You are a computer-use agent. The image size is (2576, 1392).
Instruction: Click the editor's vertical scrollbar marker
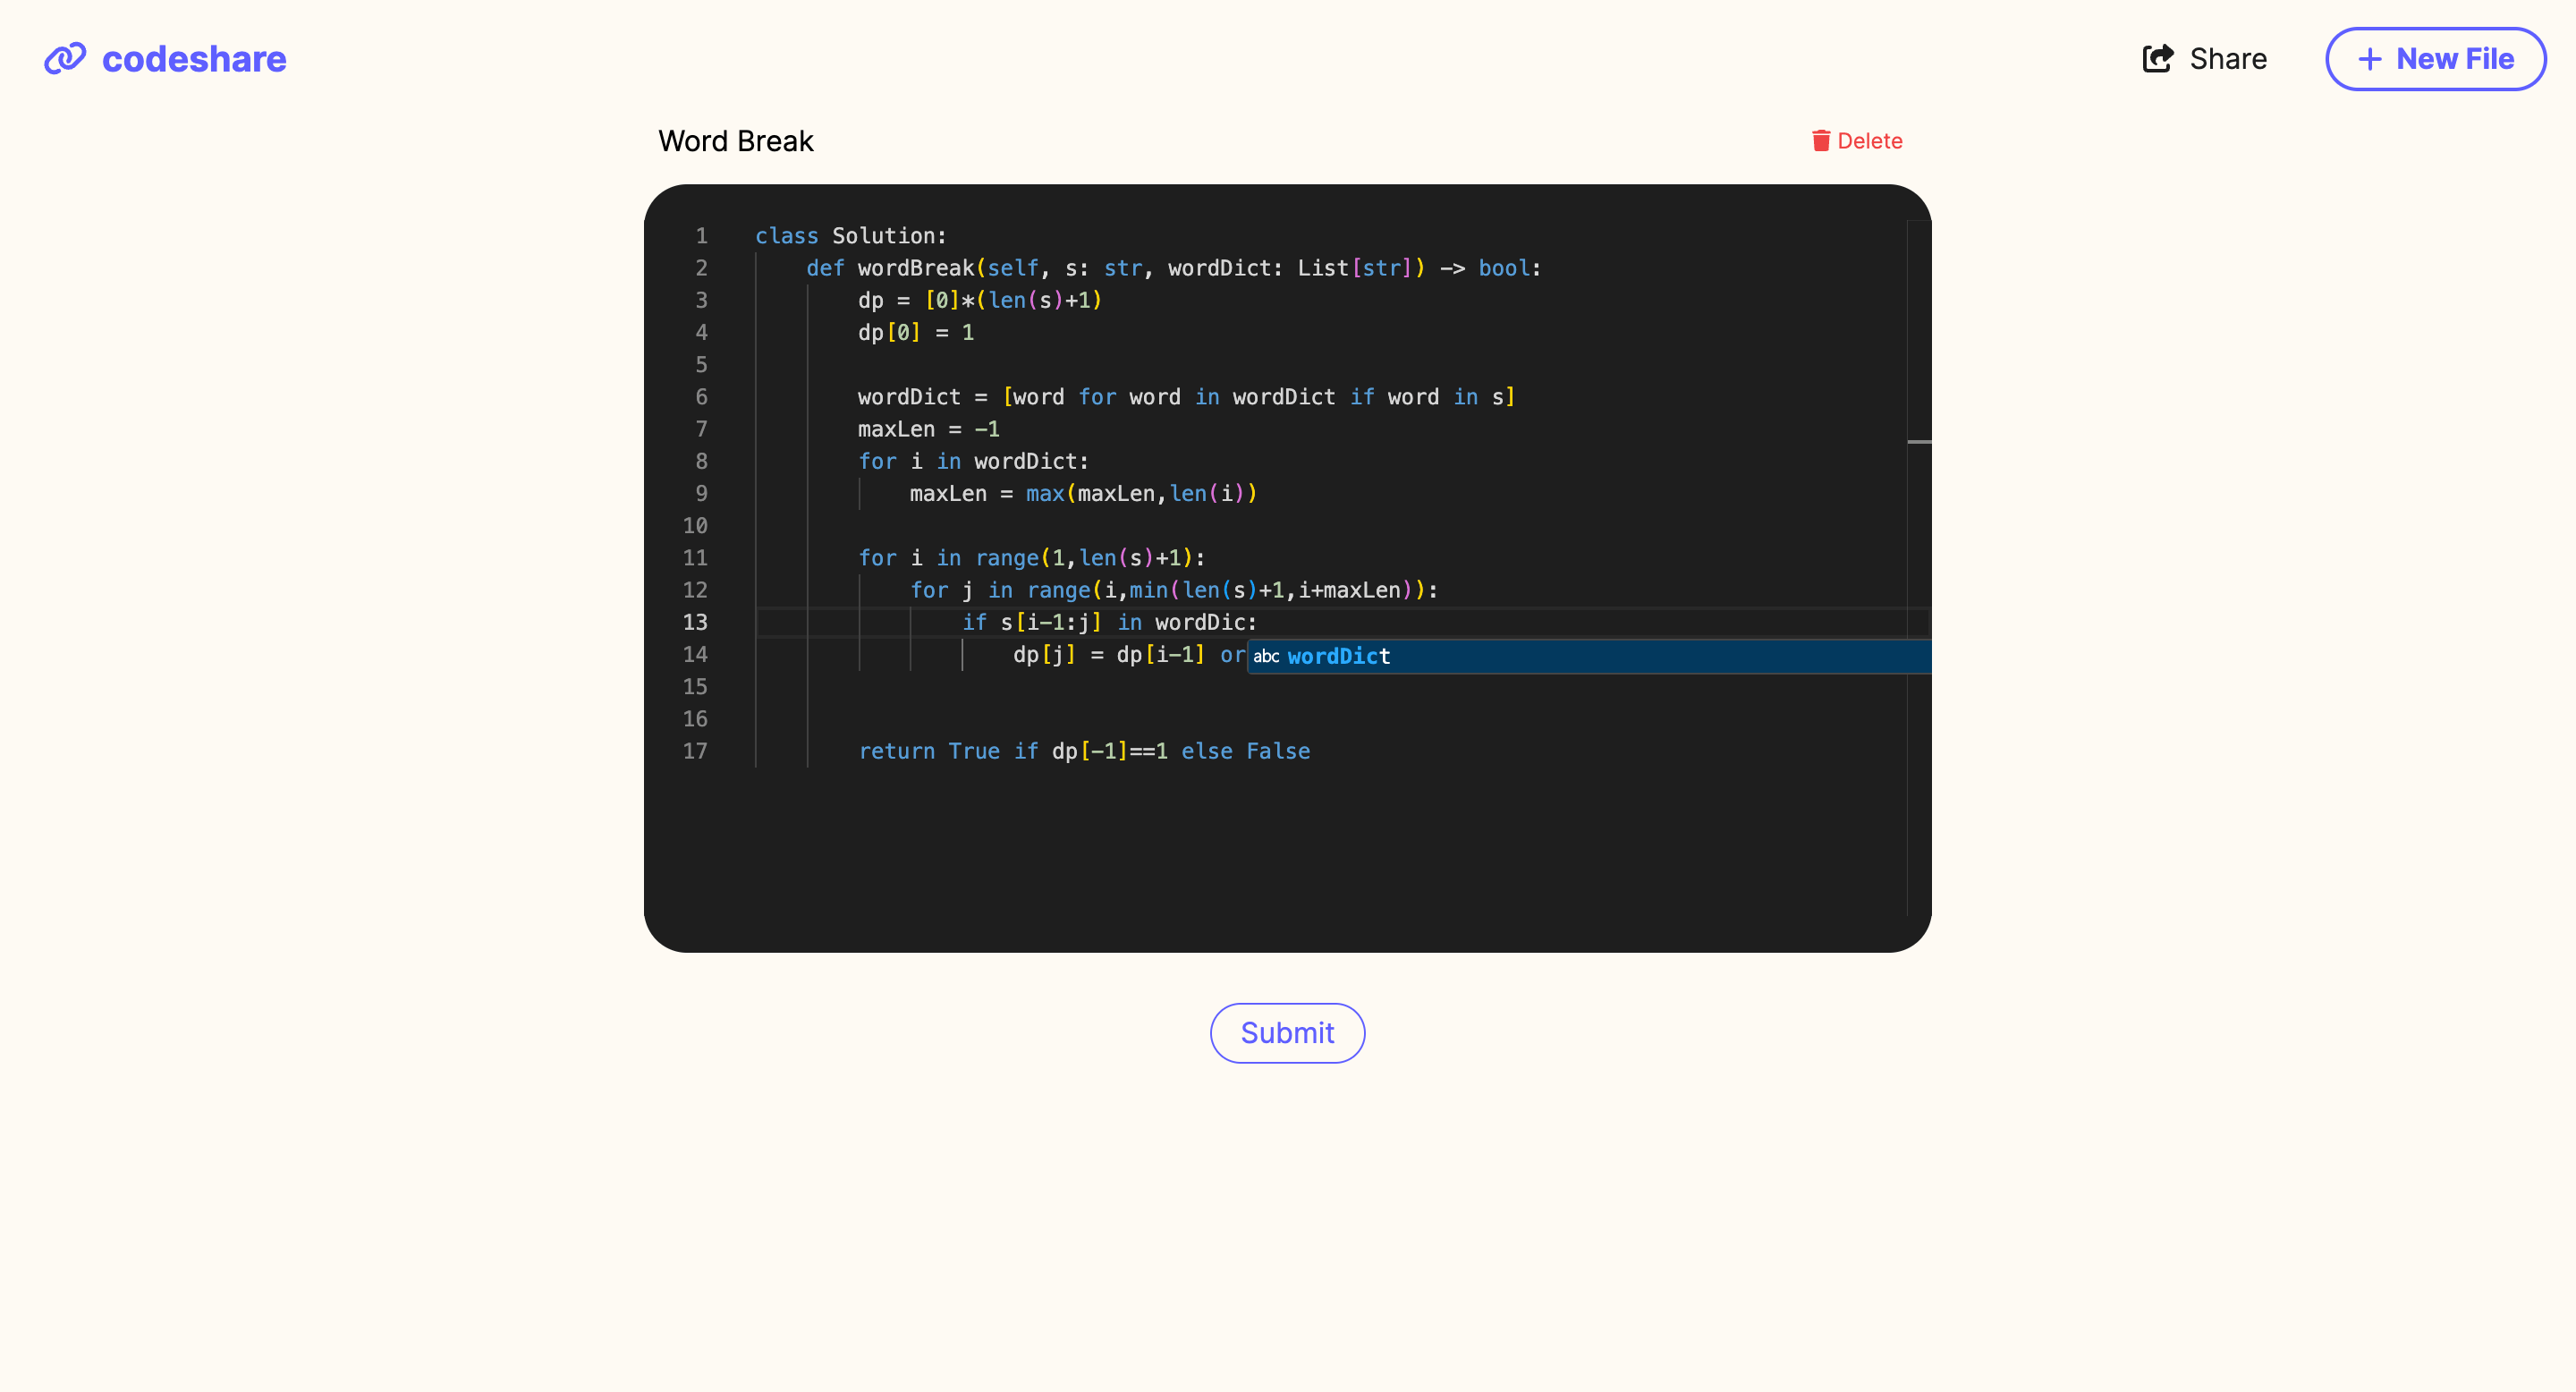pos(1919,441)
